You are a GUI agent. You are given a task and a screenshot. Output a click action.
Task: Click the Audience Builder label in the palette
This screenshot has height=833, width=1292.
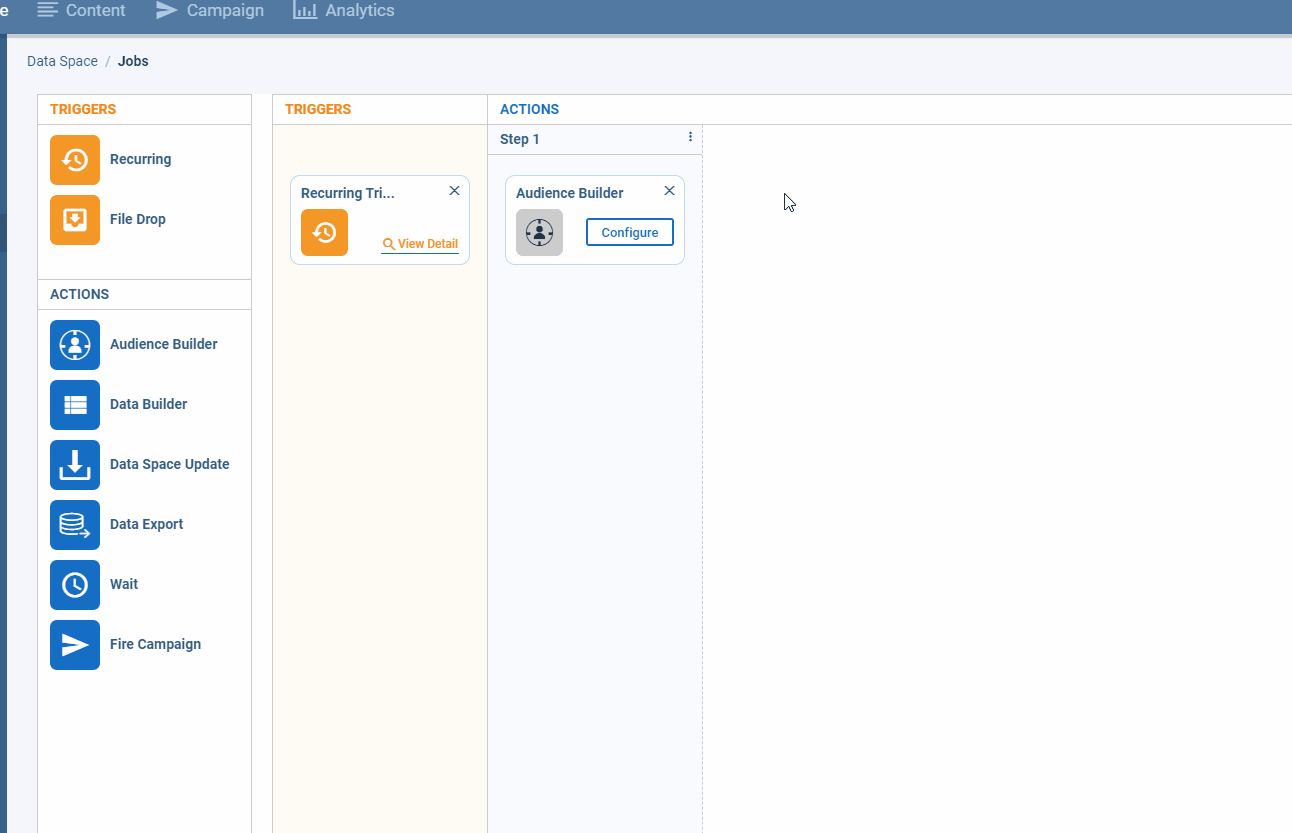pyautogui.click(x=163, y=344)
